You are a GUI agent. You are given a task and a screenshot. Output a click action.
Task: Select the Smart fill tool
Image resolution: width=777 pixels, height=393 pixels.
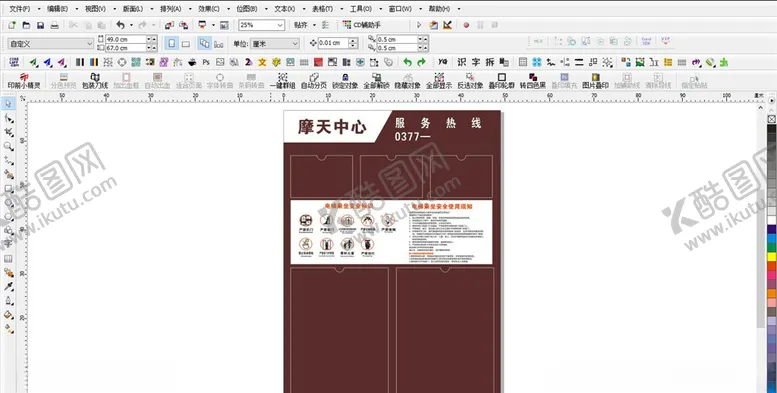click(8, 174)
